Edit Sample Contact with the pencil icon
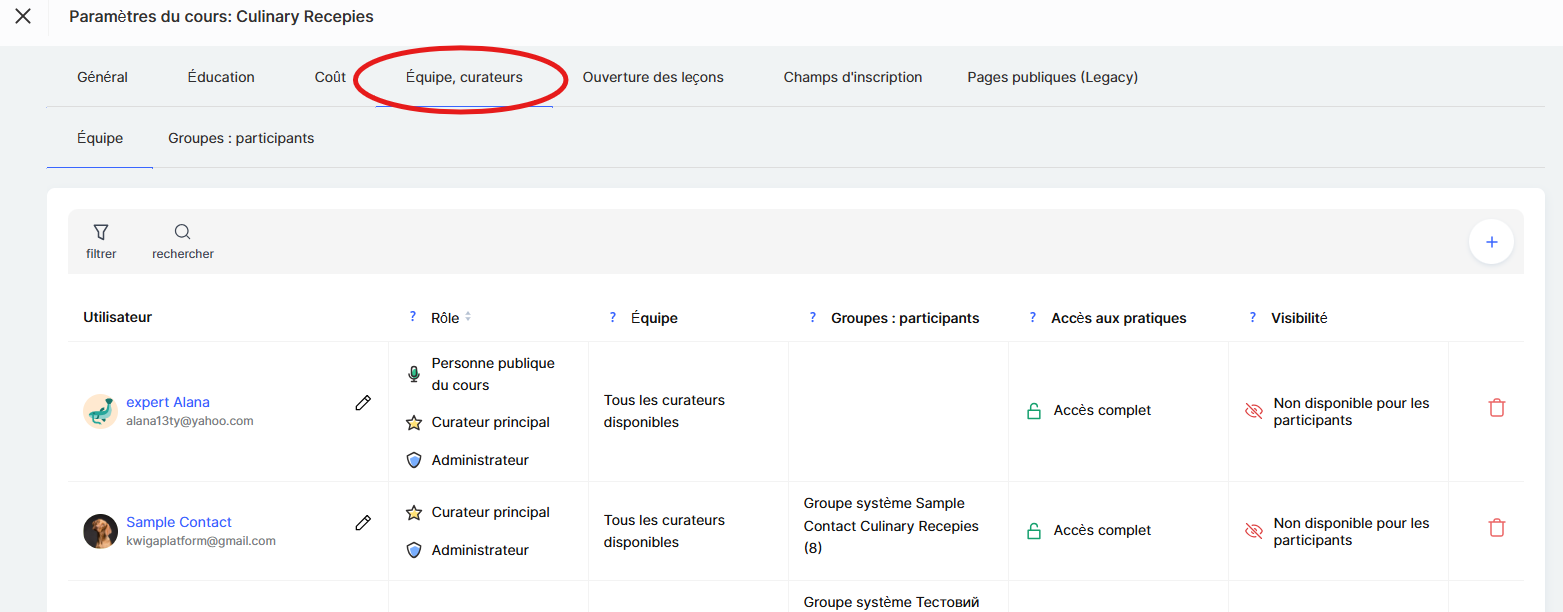This screenshot has width=1563, height=612. (x=363, y=523)
